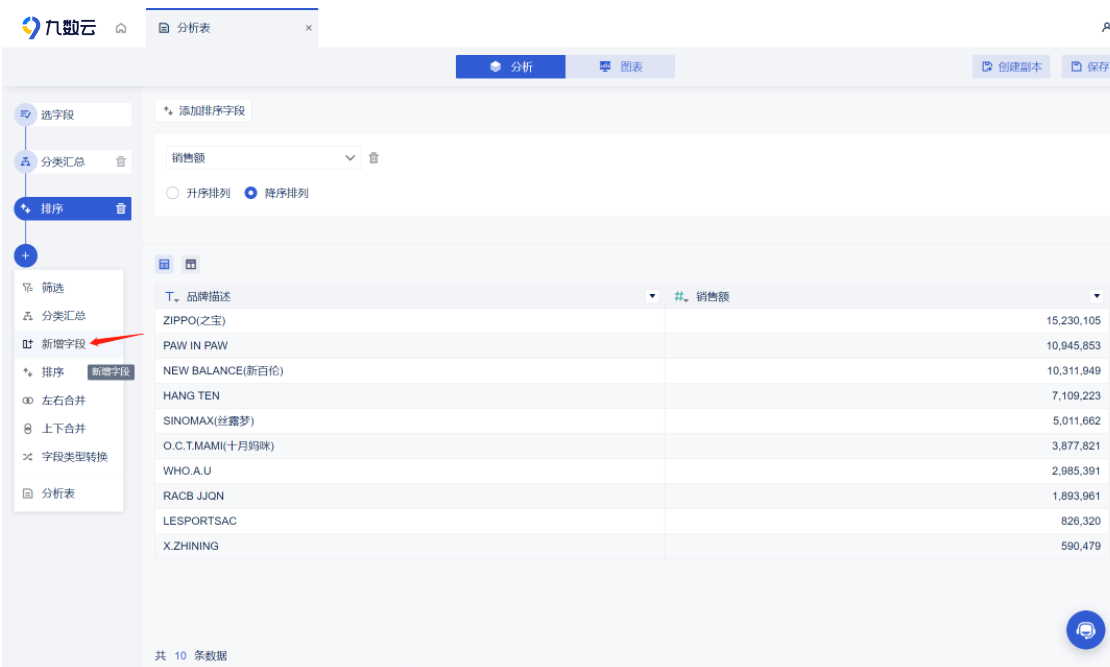The height and width of the screenshot is (667, 1110).
Task: Switch to first table view icon
Action: 164,264
